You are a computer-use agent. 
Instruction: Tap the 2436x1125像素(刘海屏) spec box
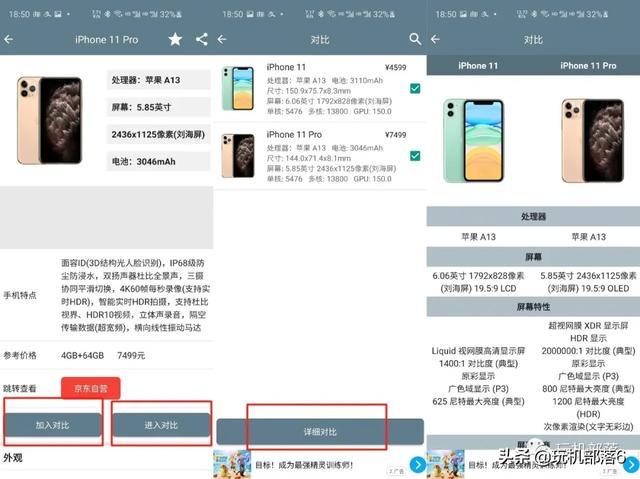coord(158,134)
